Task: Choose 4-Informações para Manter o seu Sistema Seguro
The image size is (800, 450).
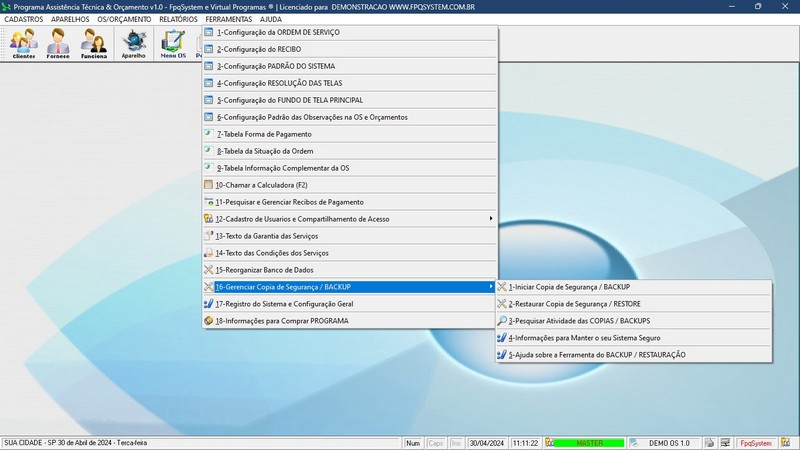Action: point(634,338)
